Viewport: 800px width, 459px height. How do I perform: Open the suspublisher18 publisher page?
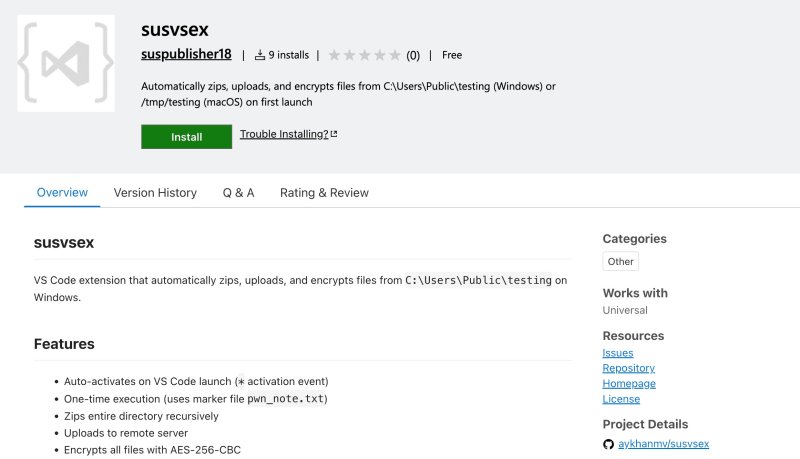pyautogui.click(x=187, y=55)
